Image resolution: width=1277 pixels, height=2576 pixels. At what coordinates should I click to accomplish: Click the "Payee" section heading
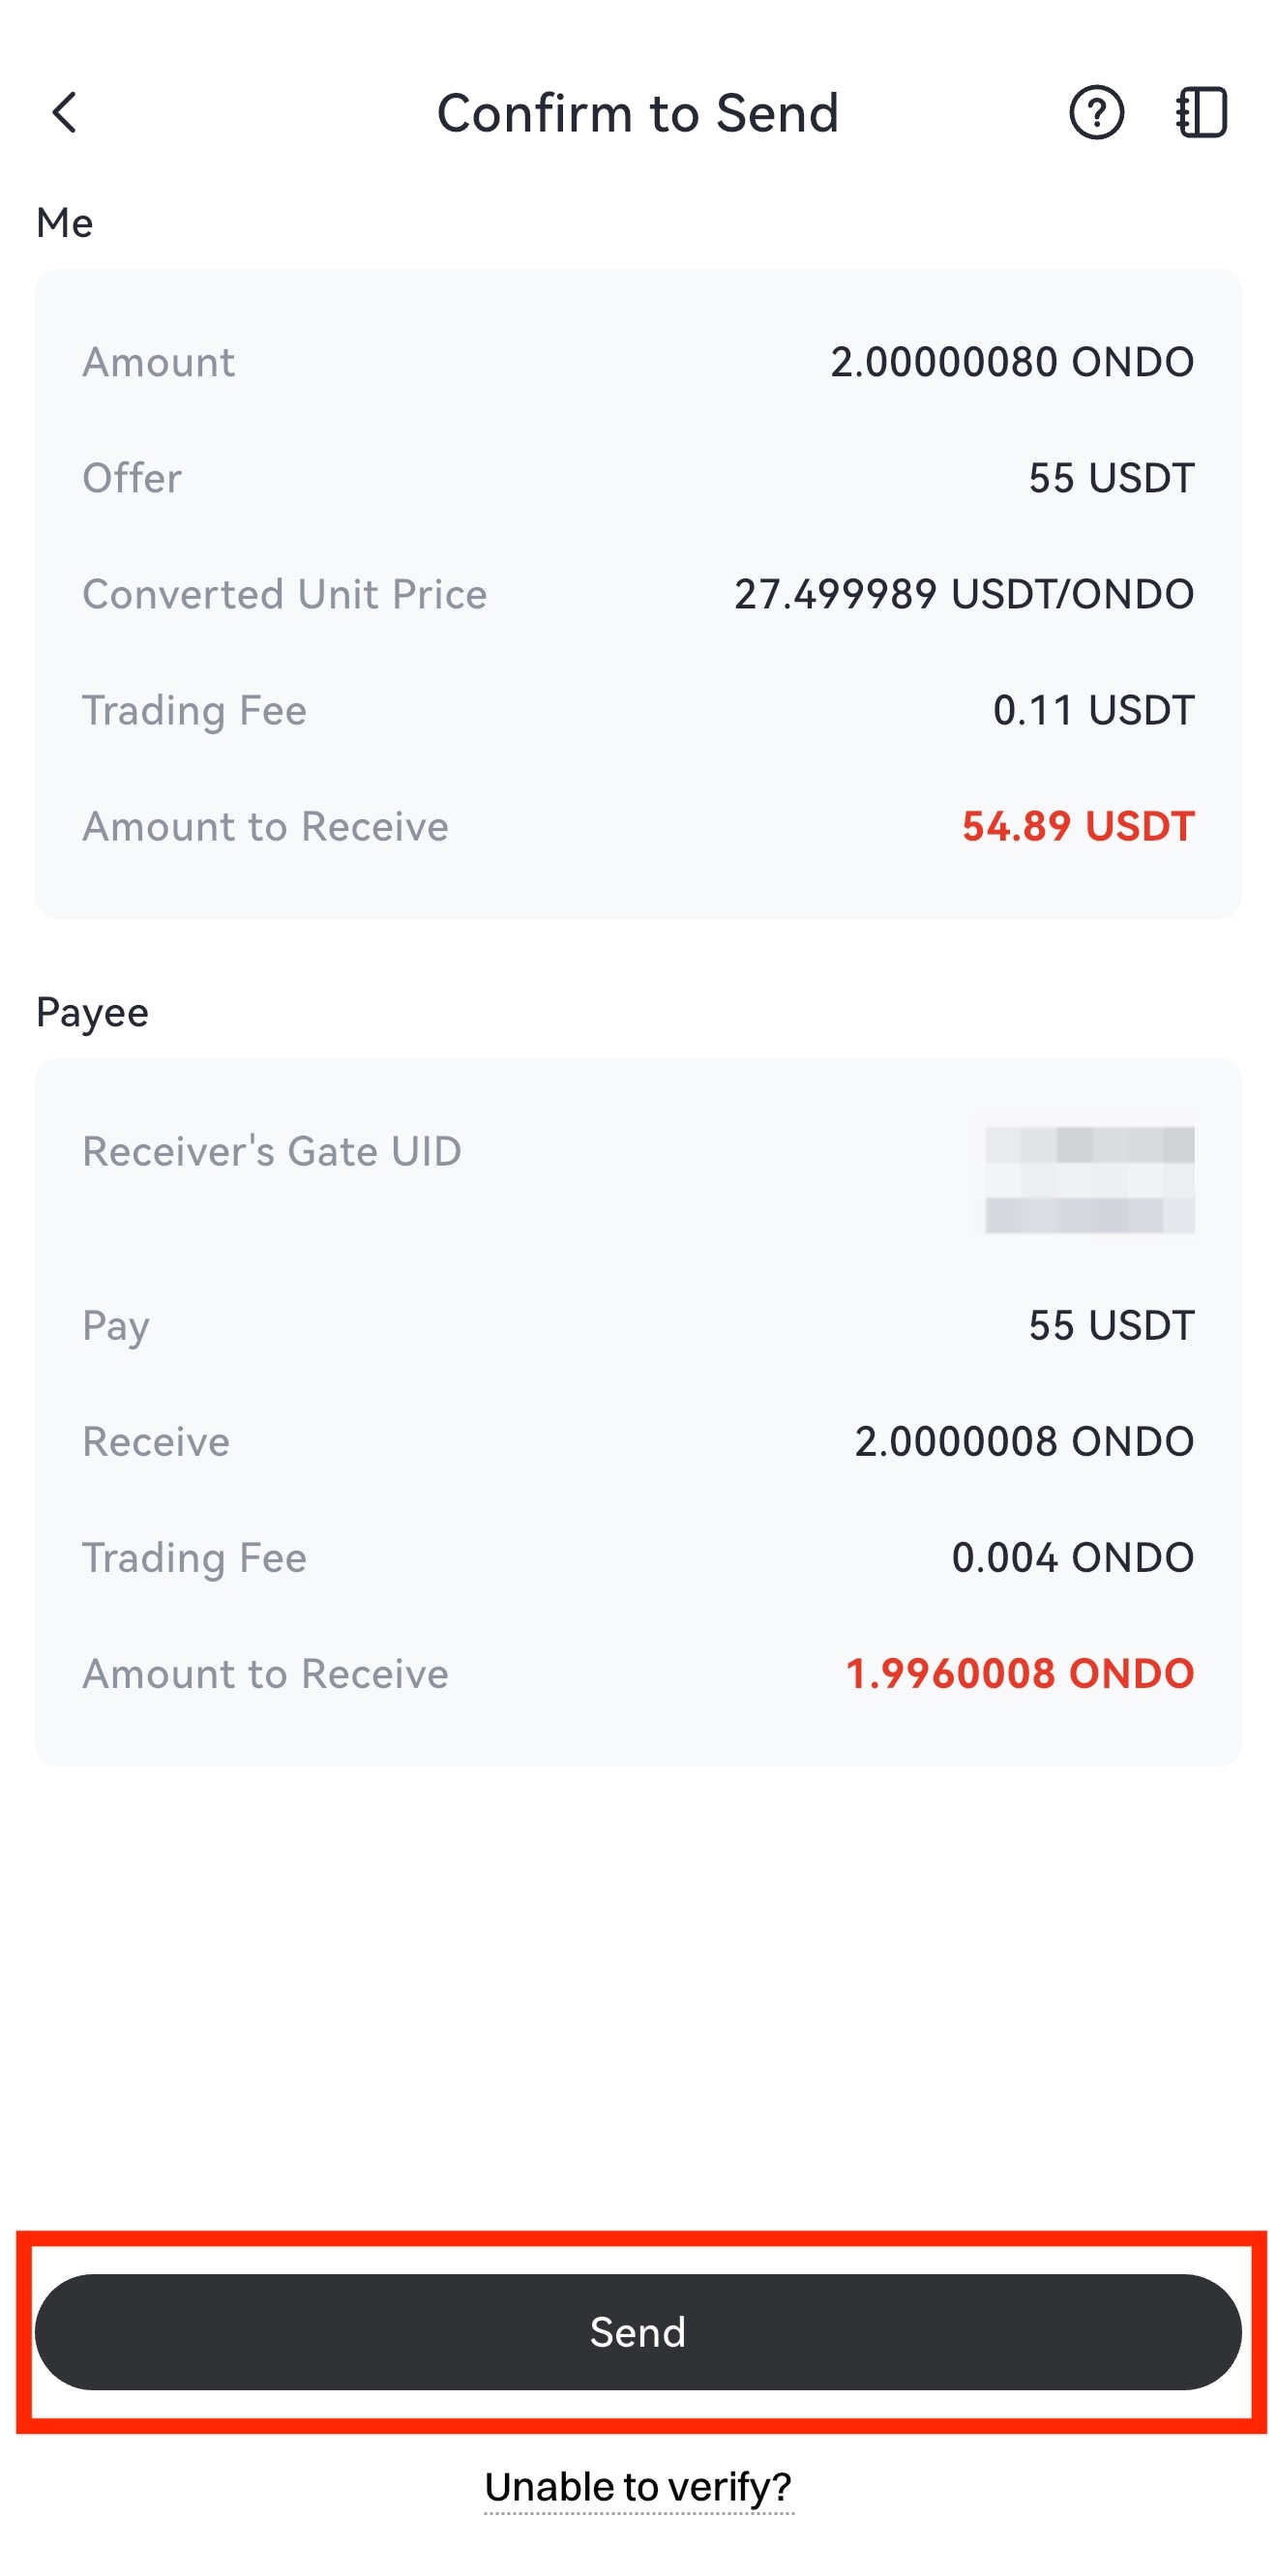click(x=92, y=1012)
